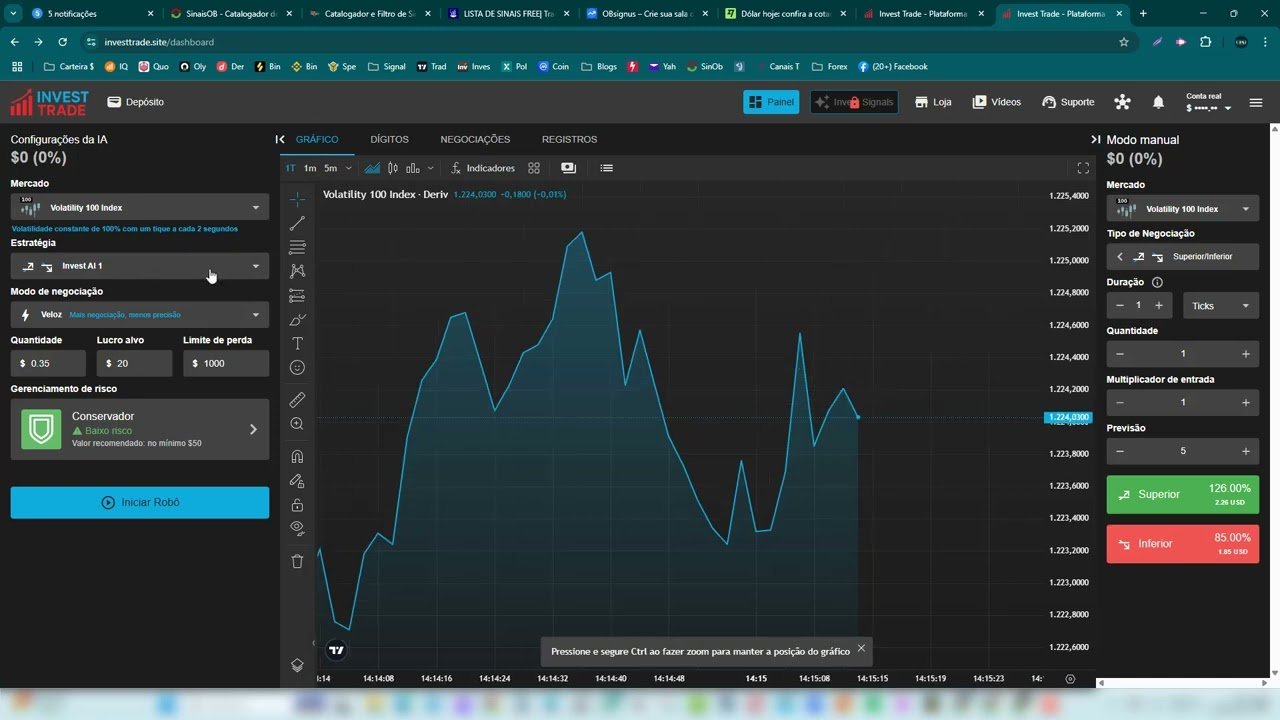The image size is (1280, 720).
Task: Select the crosshair cursor tool
Action: pos(297,200)
